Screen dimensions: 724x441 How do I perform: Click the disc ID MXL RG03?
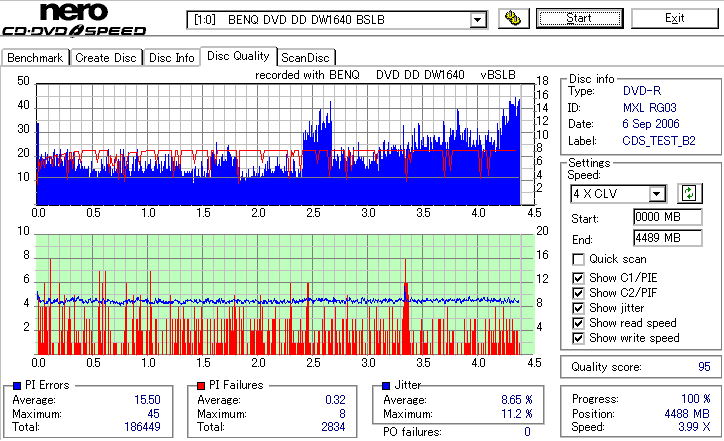650,108
